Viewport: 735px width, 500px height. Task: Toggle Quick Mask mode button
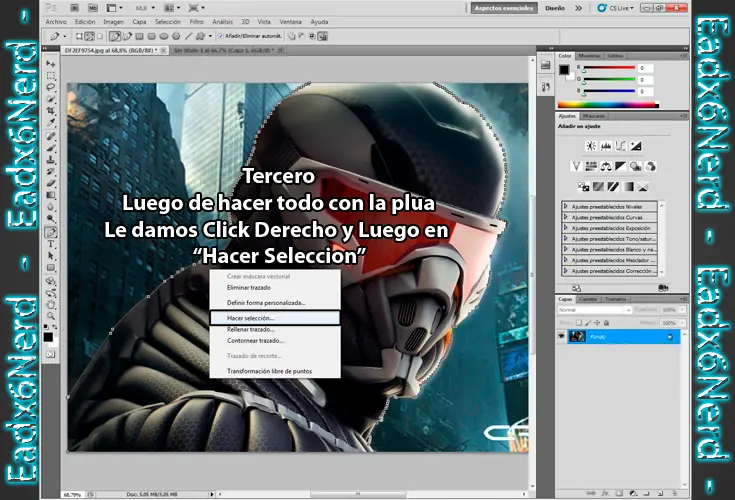tap(51, 354)
